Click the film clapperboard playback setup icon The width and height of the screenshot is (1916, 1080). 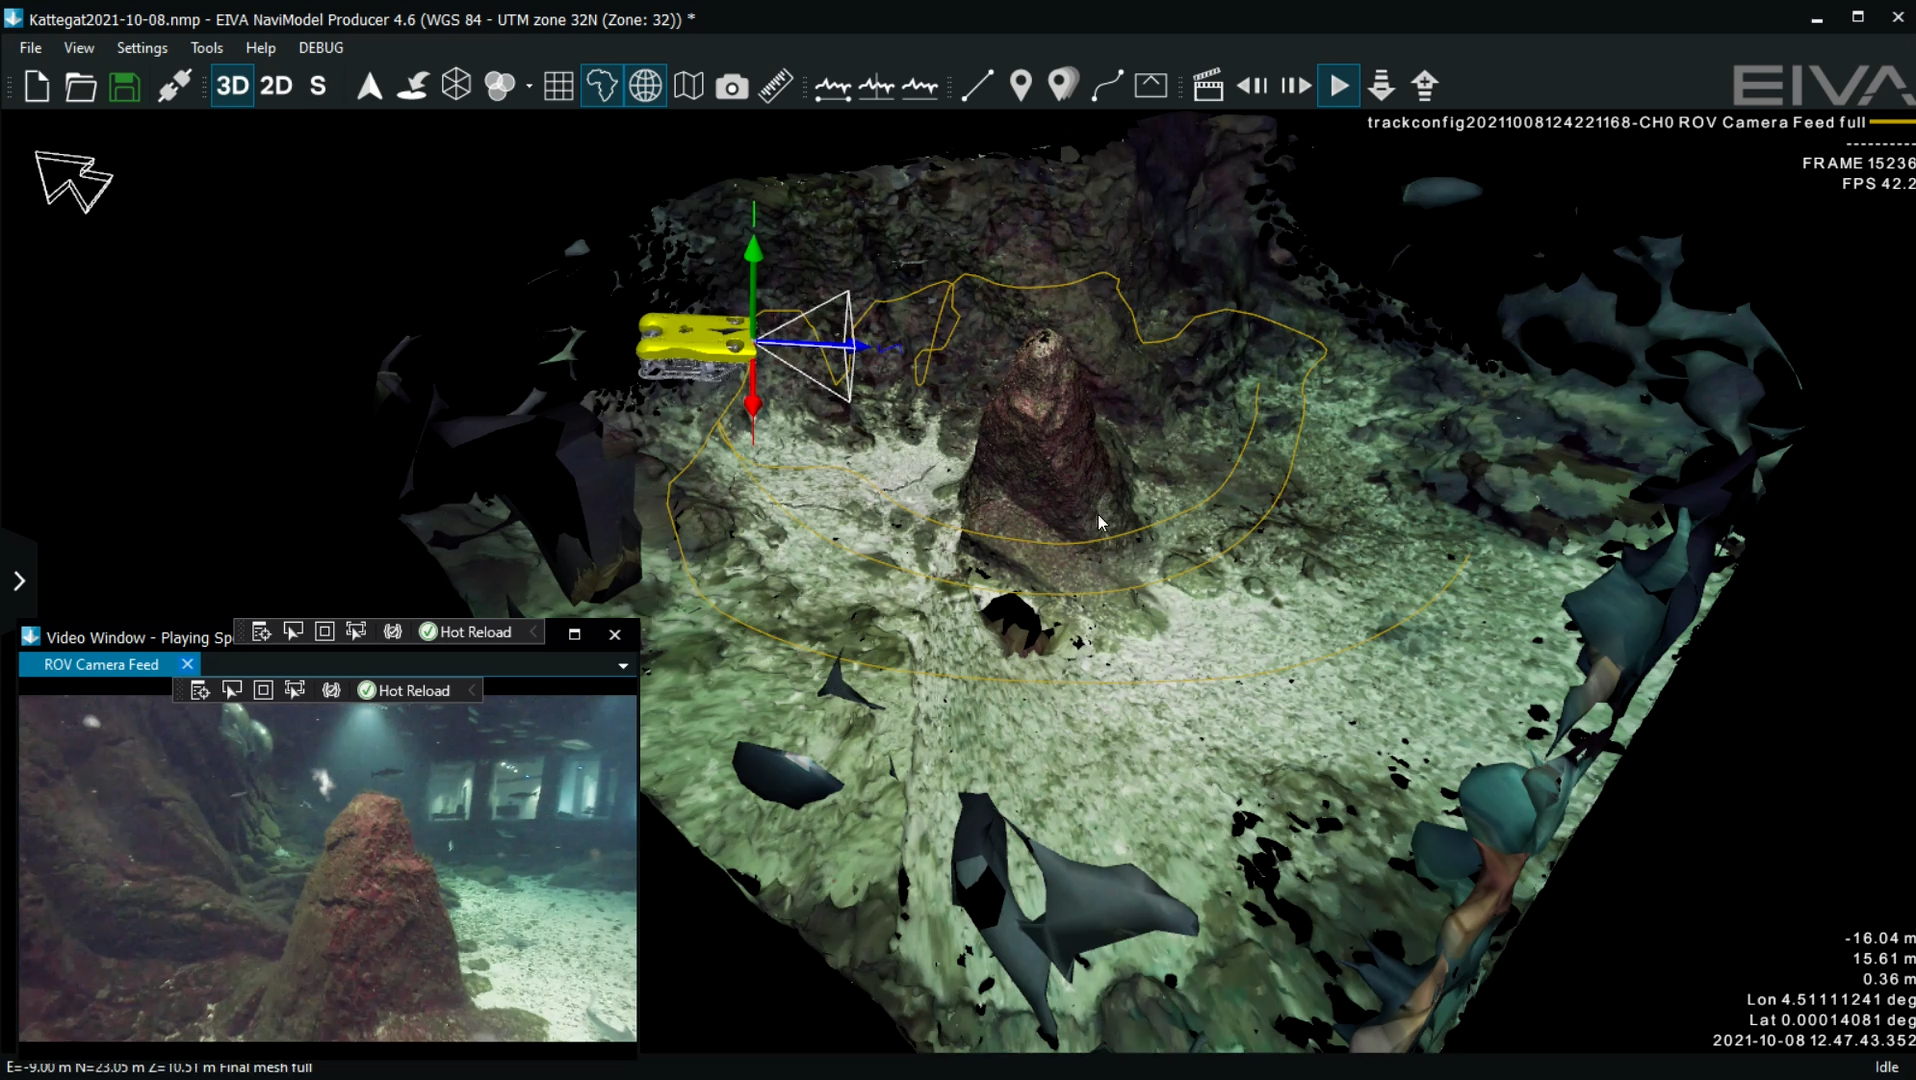point(1209,86)
